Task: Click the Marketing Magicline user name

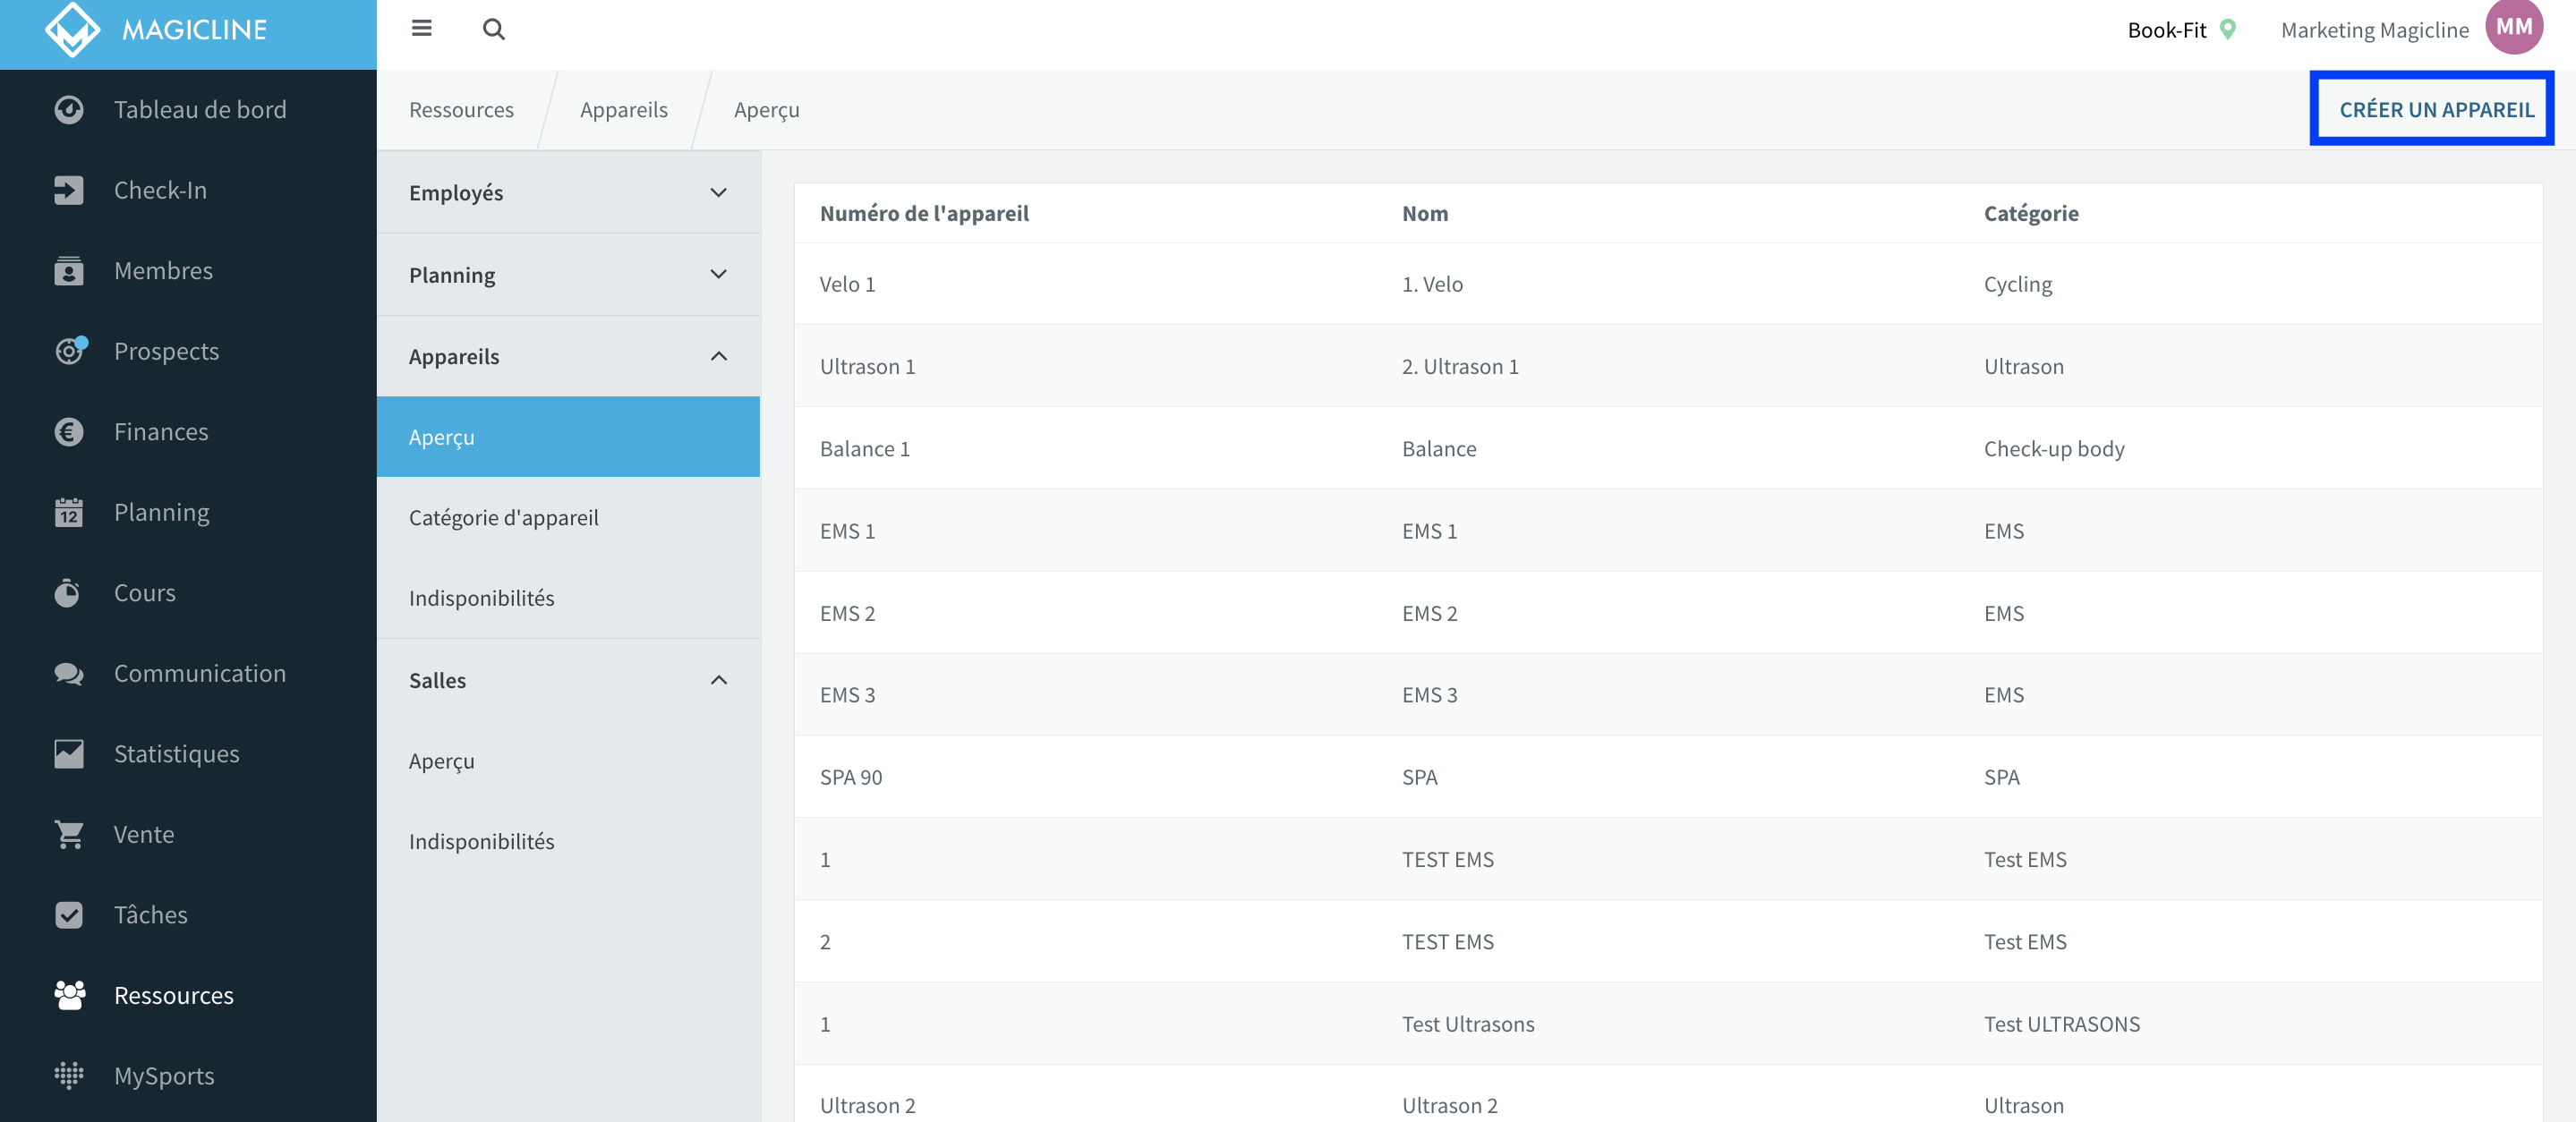Action: [2374, 30]
